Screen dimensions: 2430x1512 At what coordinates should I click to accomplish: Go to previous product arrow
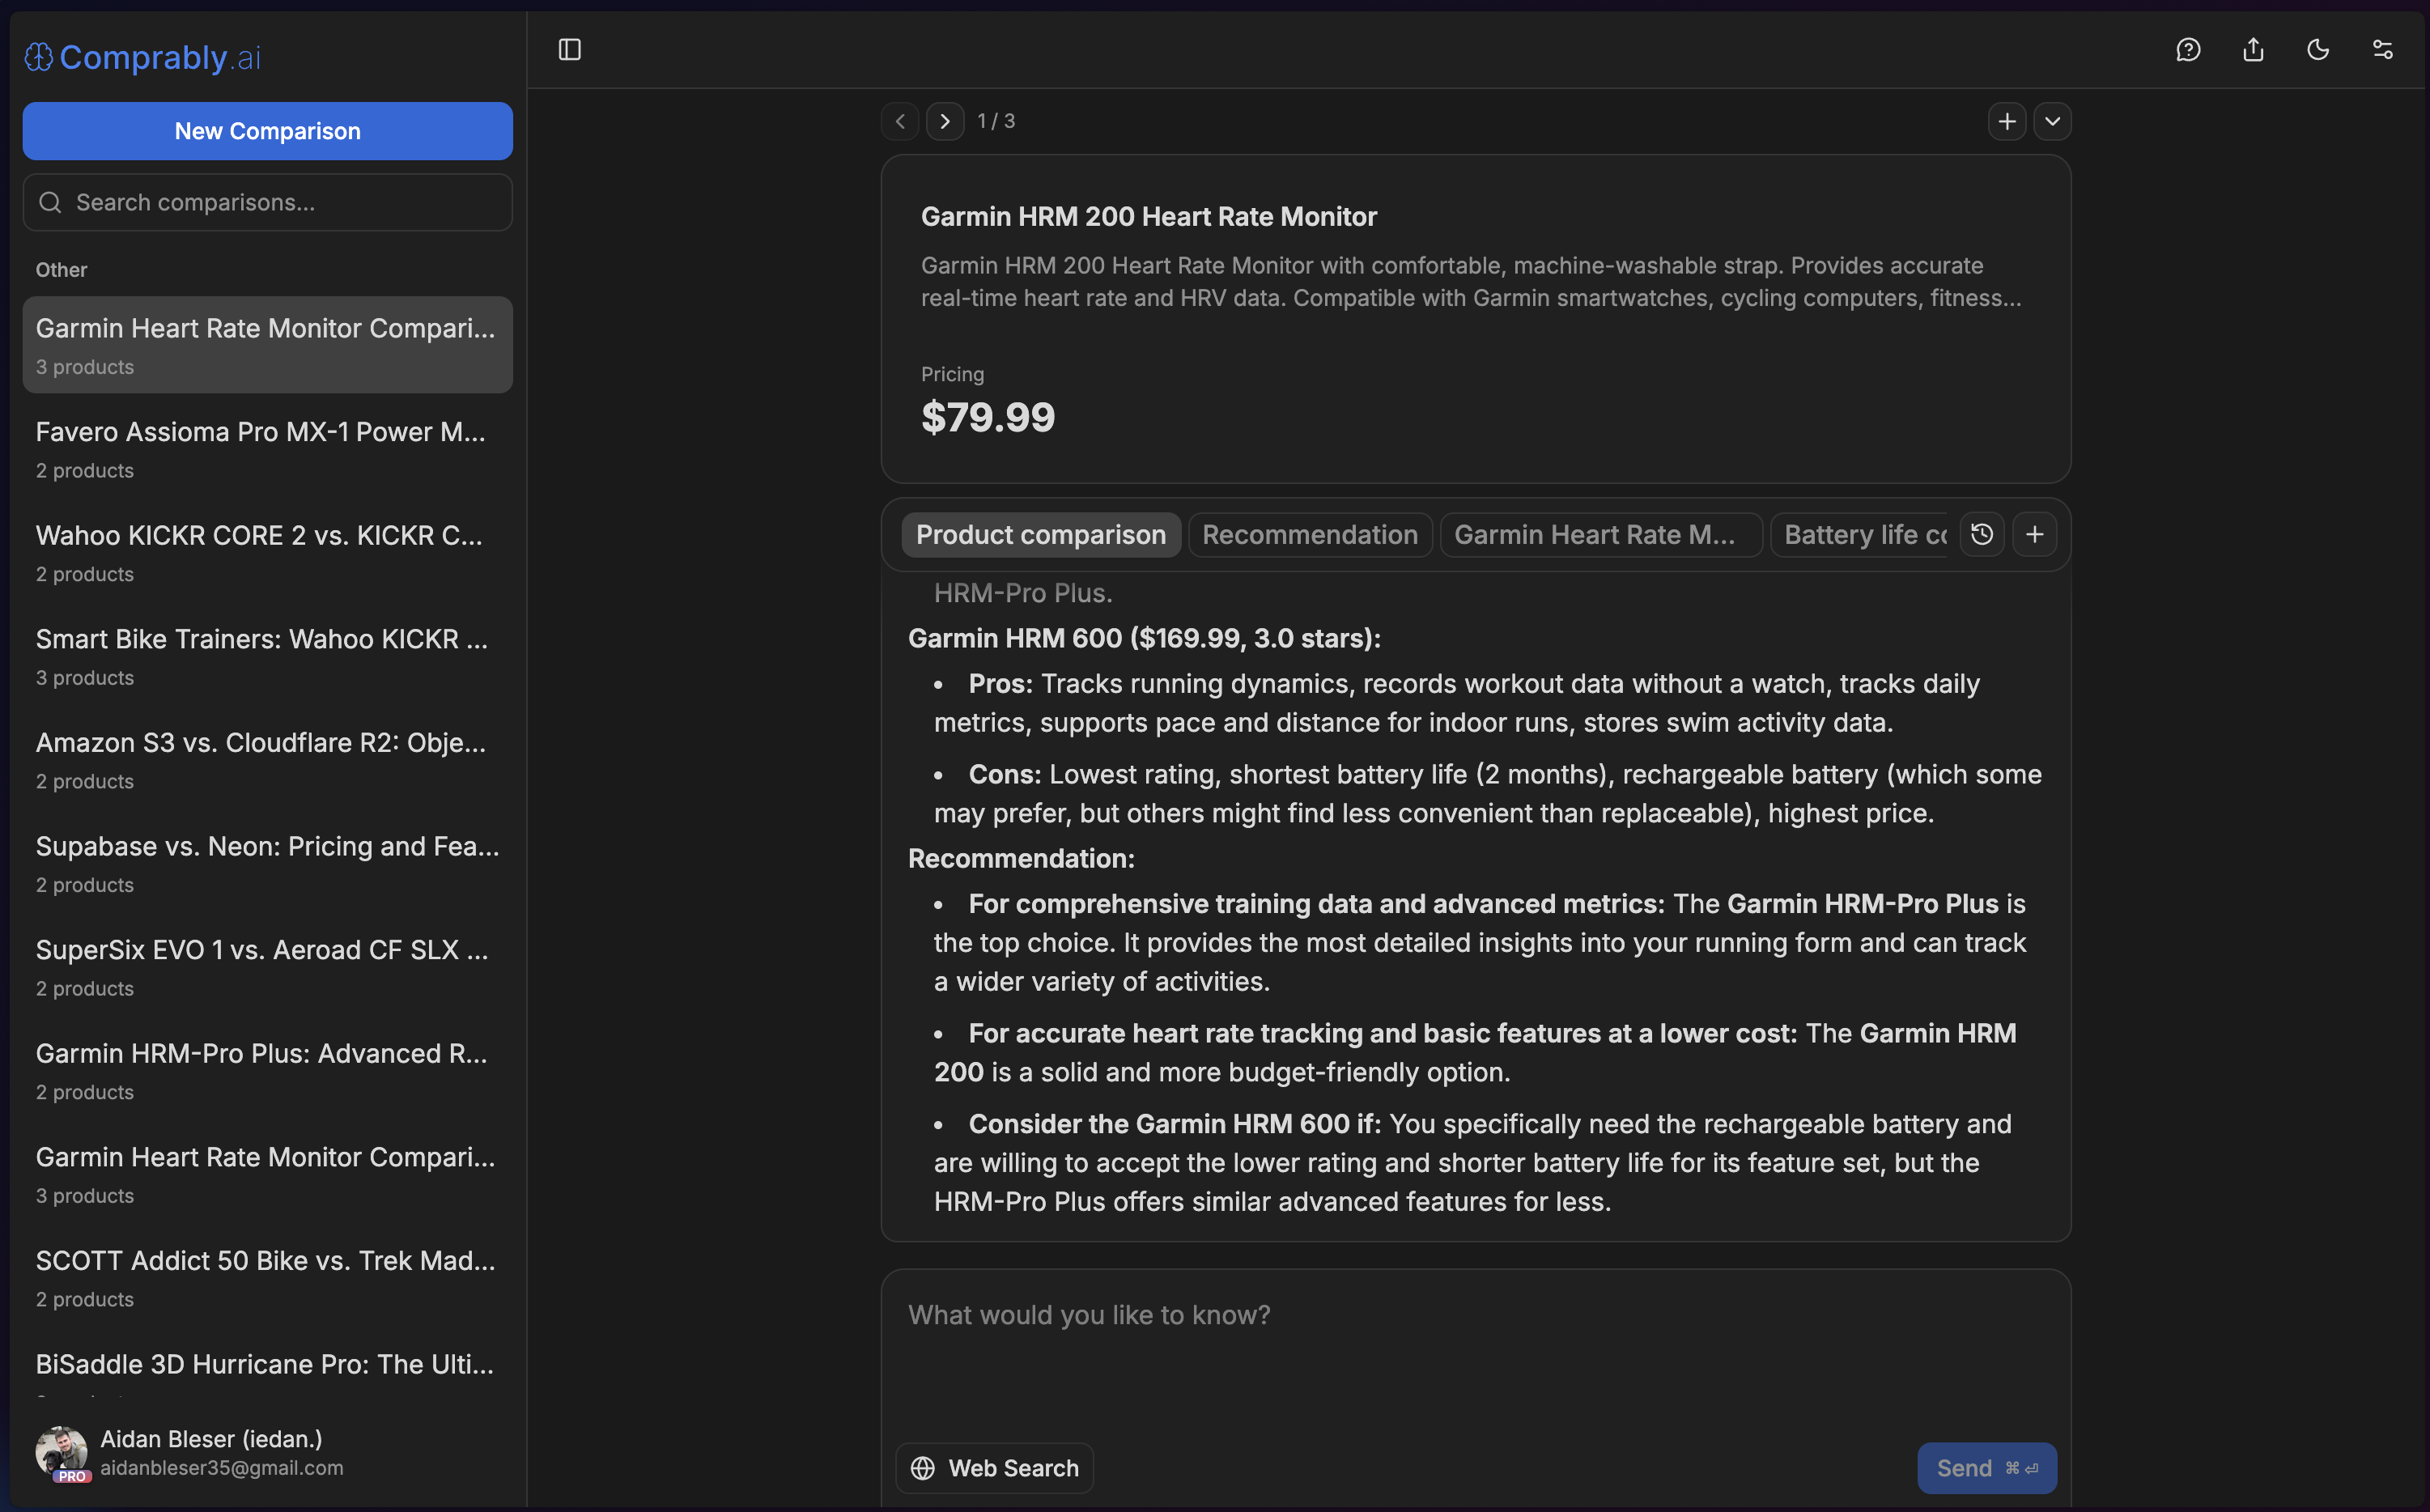click(900, 121)
